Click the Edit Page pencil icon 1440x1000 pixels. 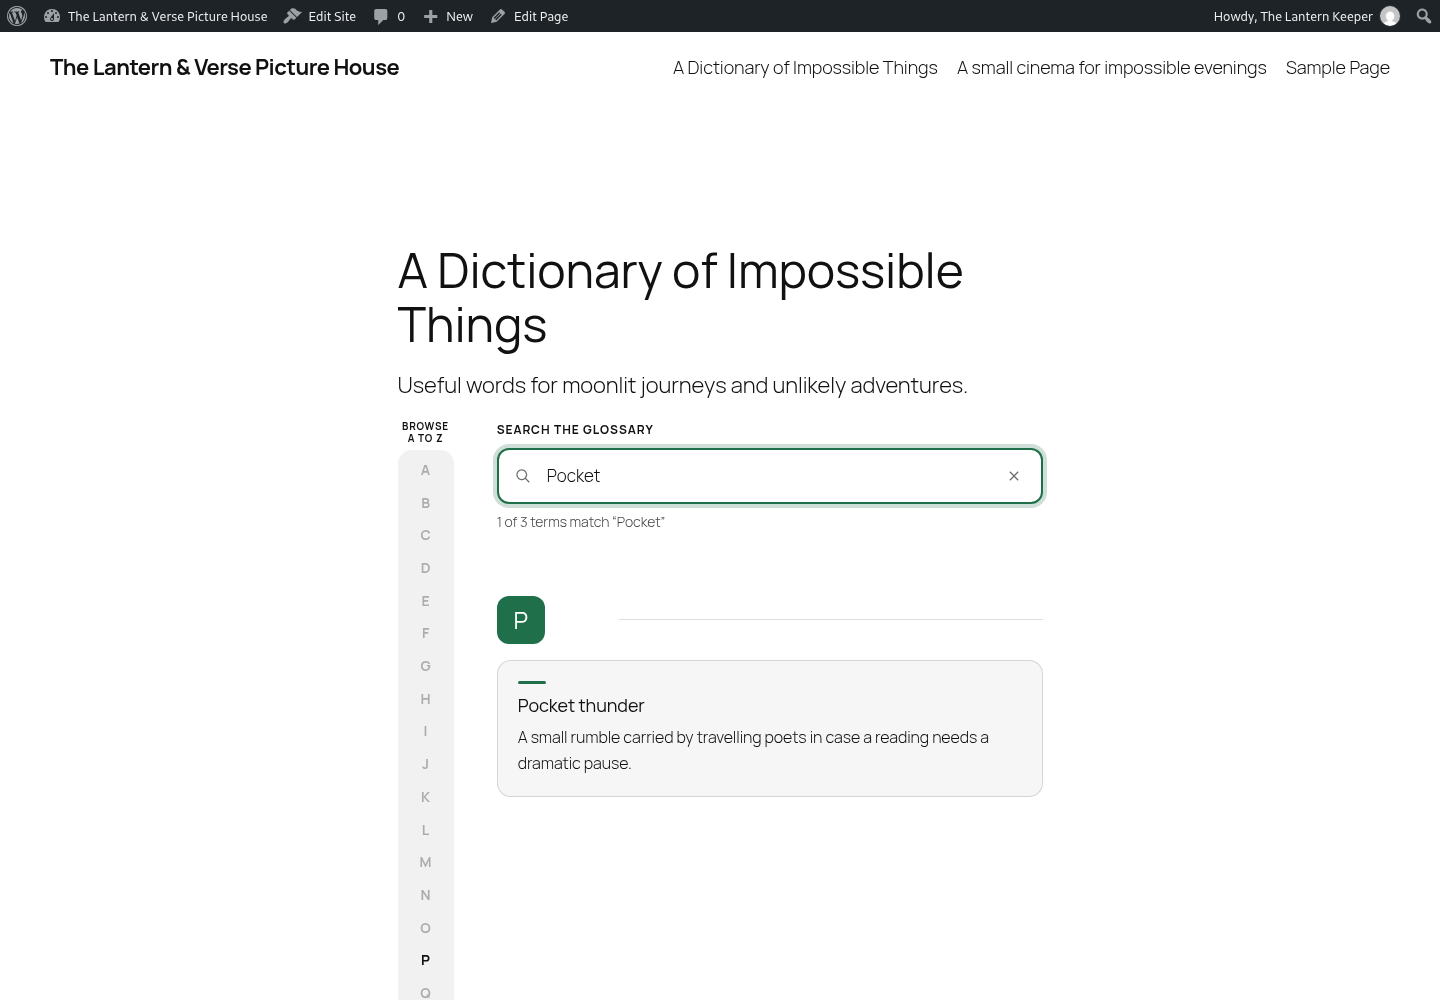tap(498, 16)
